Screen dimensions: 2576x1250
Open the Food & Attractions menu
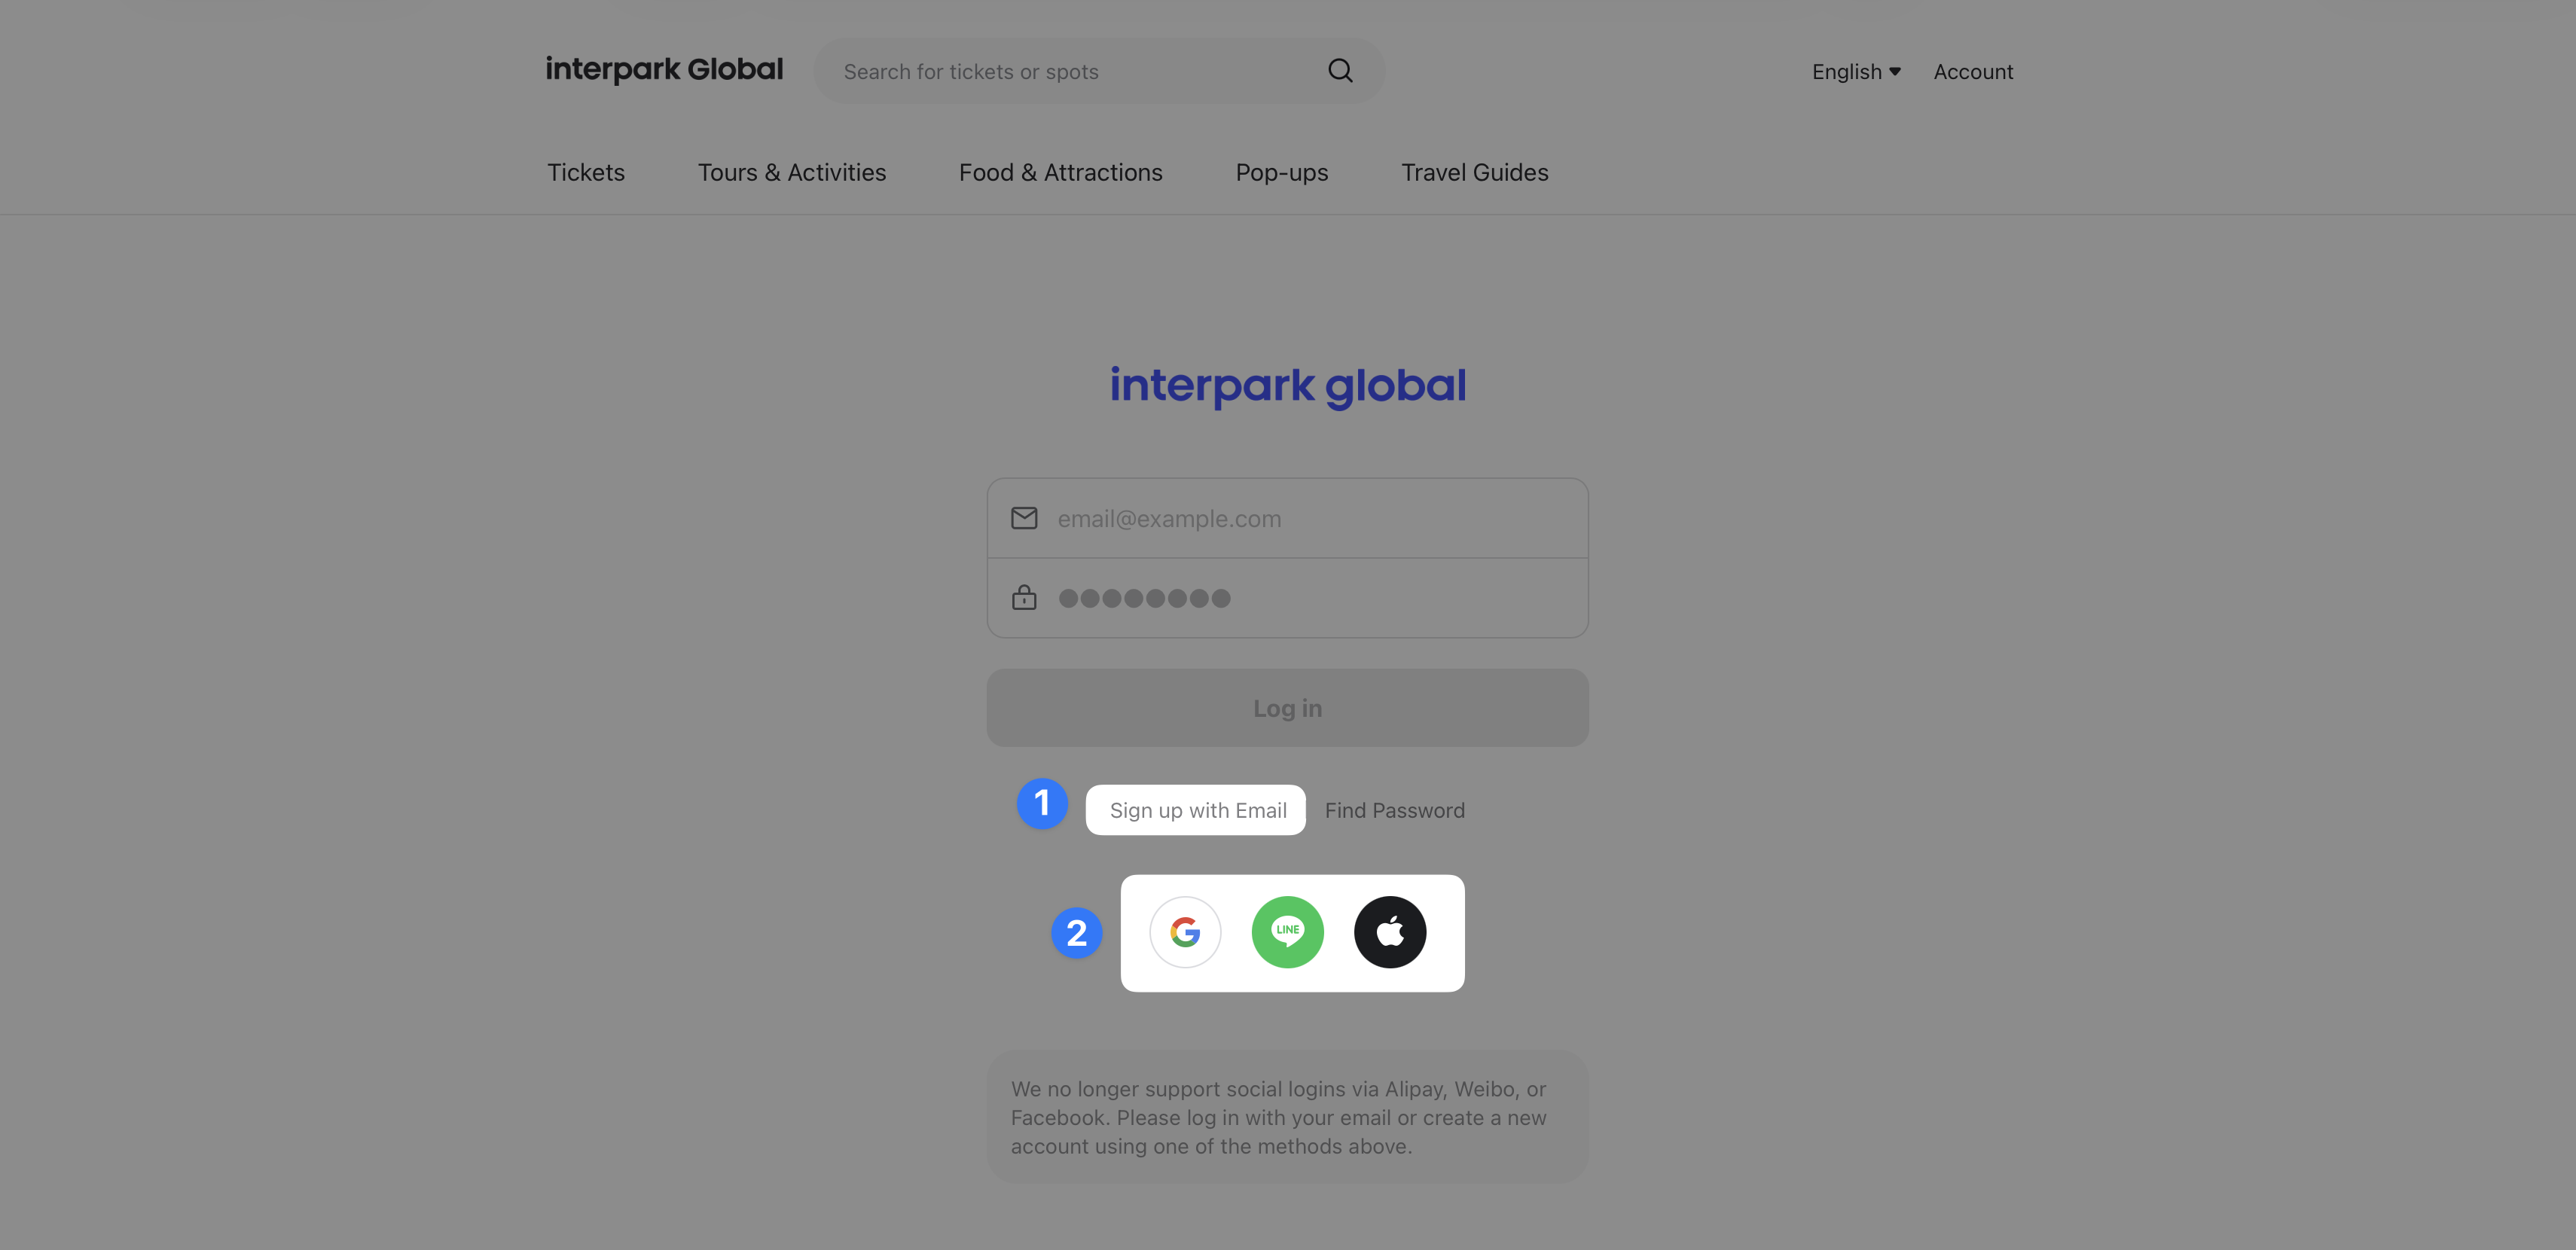pos(1060,173)
